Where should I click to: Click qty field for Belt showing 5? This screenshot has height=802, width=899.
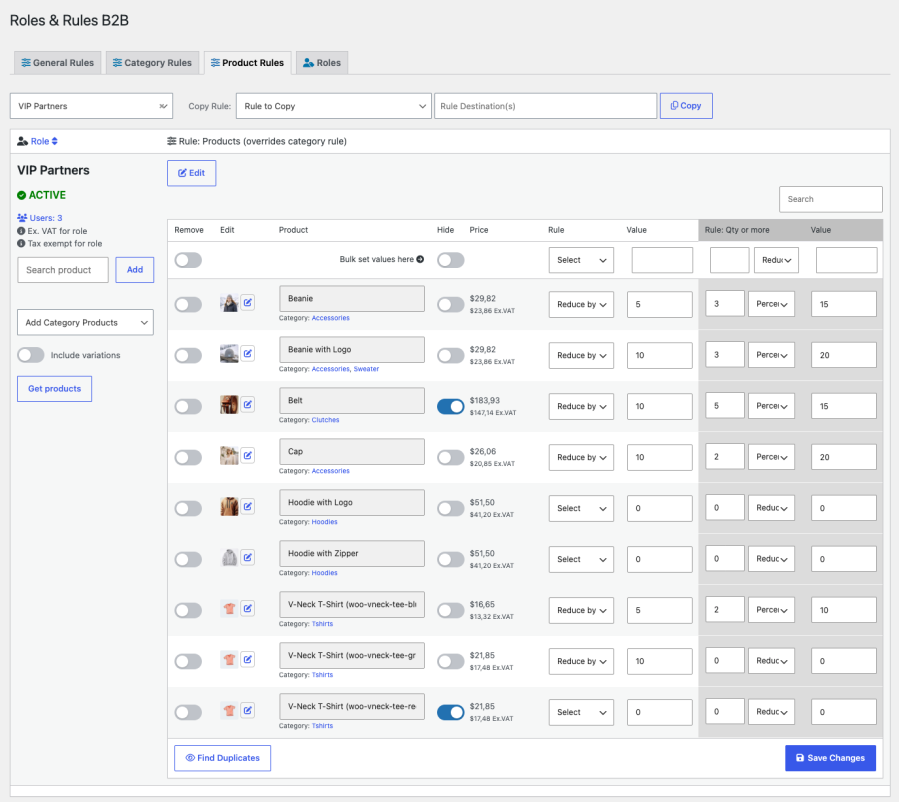725,406
